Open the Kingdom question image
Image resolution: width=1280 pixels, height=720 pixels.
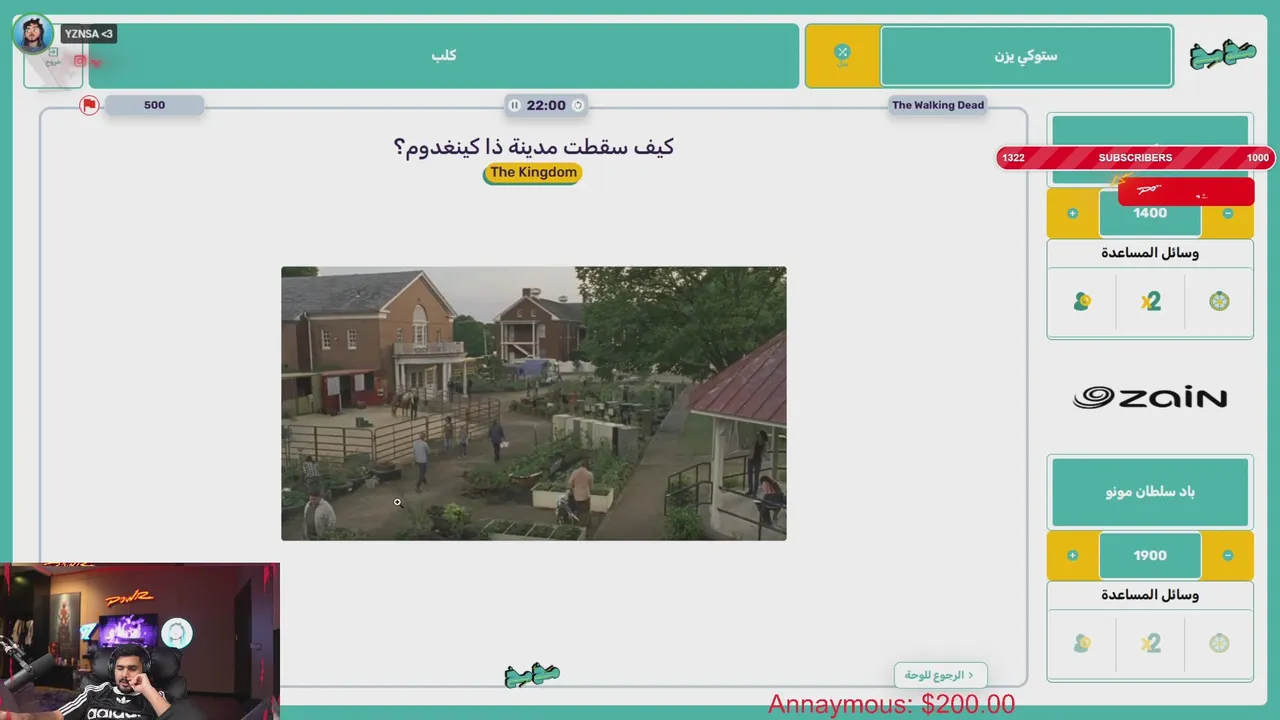[534, 403]
